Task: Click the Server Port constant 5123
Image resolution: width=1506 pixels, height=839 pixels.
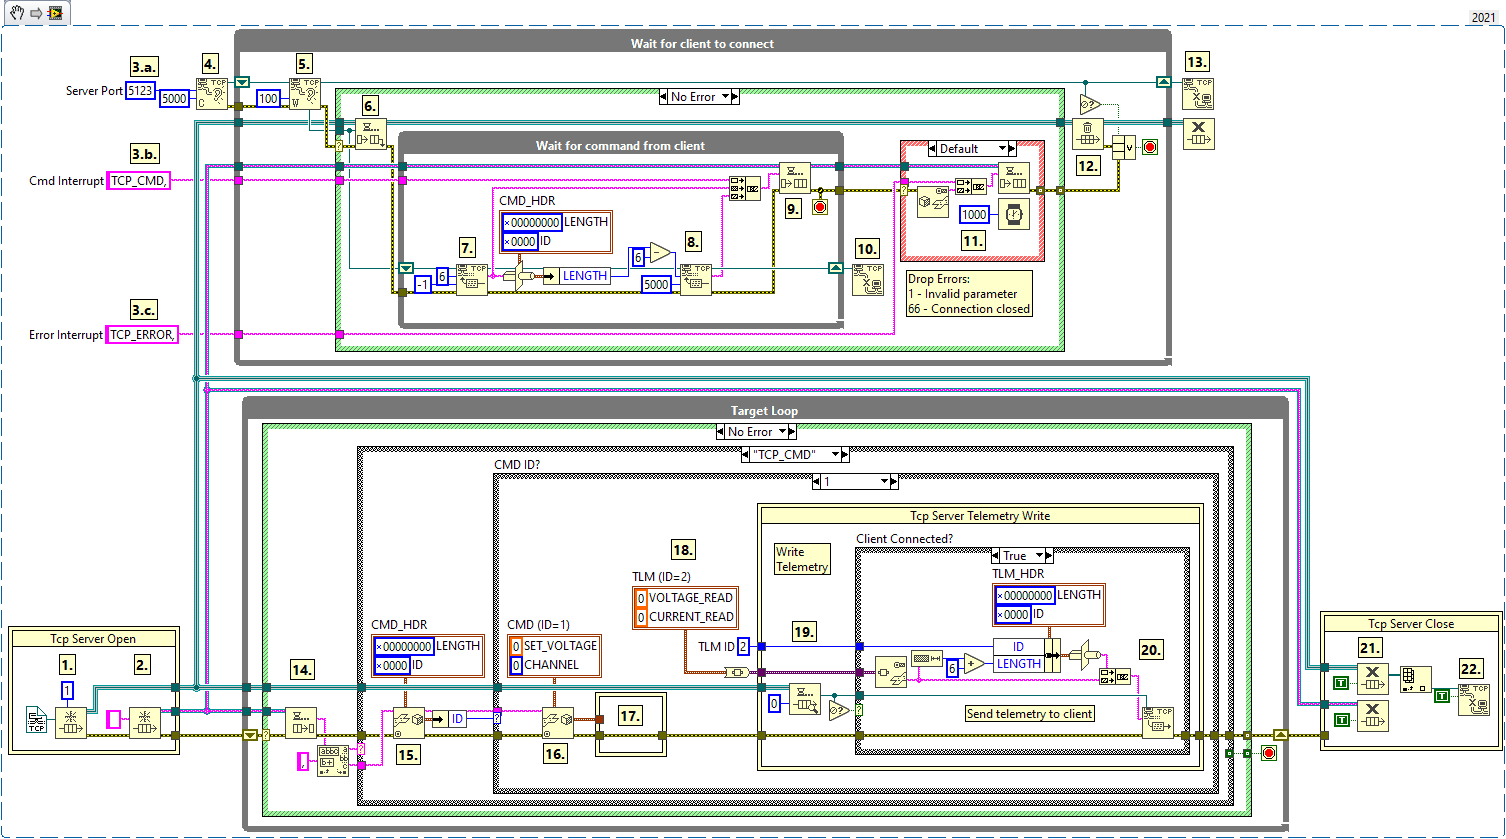Action: [141, 91]
